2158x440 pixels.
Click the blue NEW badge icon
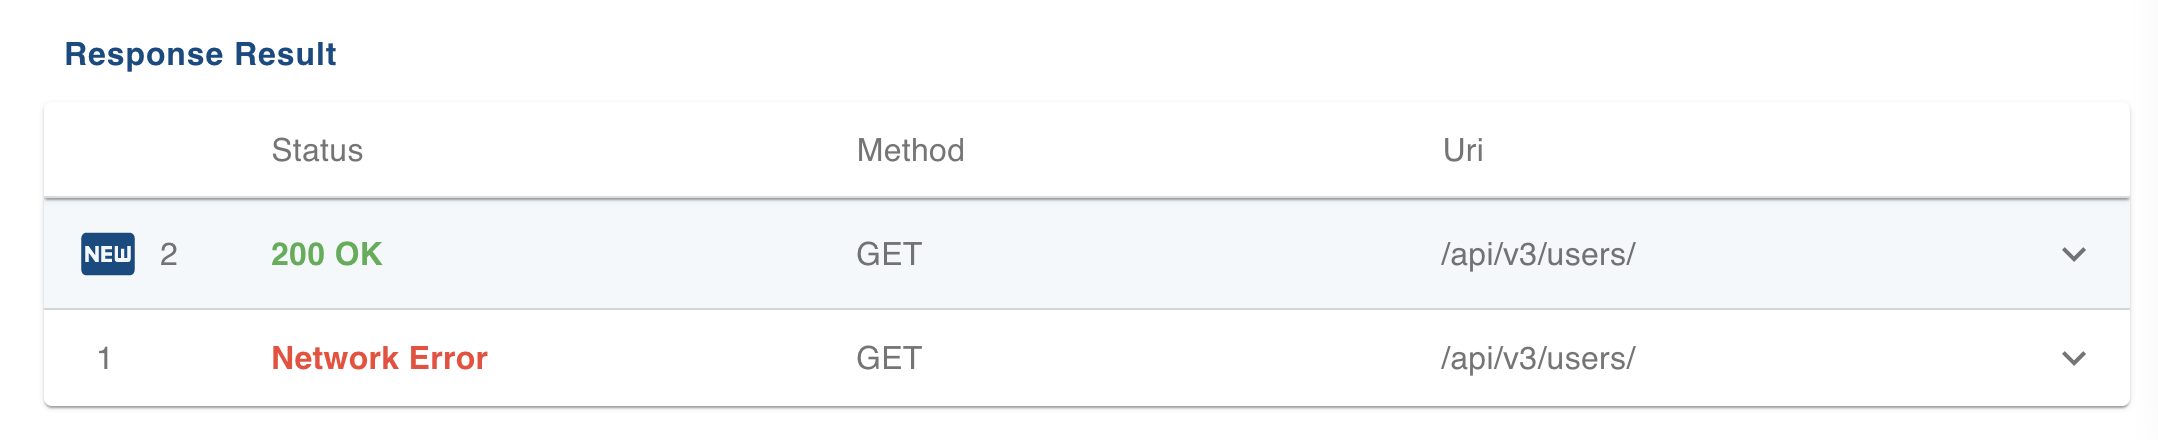click(x=108, y=254)
